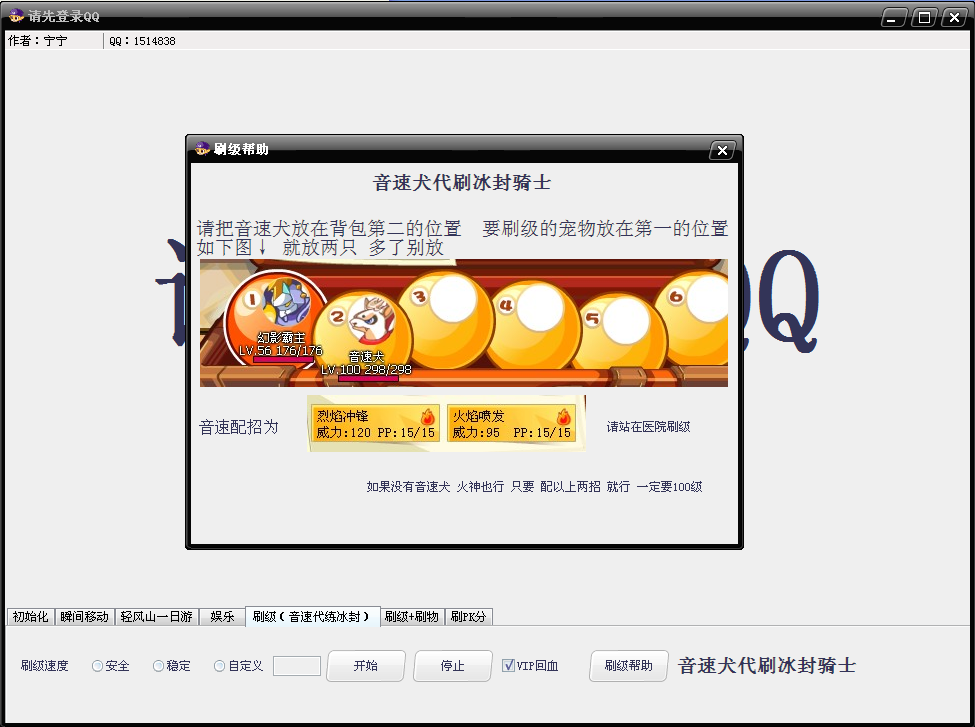Select the 安全 speed option

point(96,666)
